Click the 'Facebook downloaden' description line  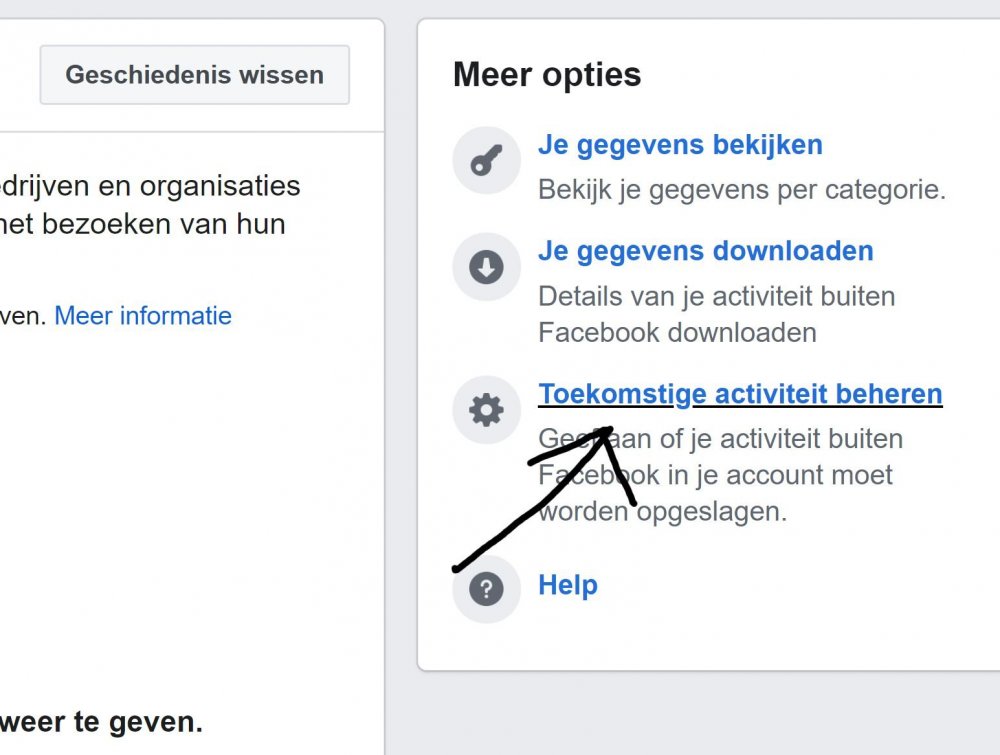(x=677, y=332)
